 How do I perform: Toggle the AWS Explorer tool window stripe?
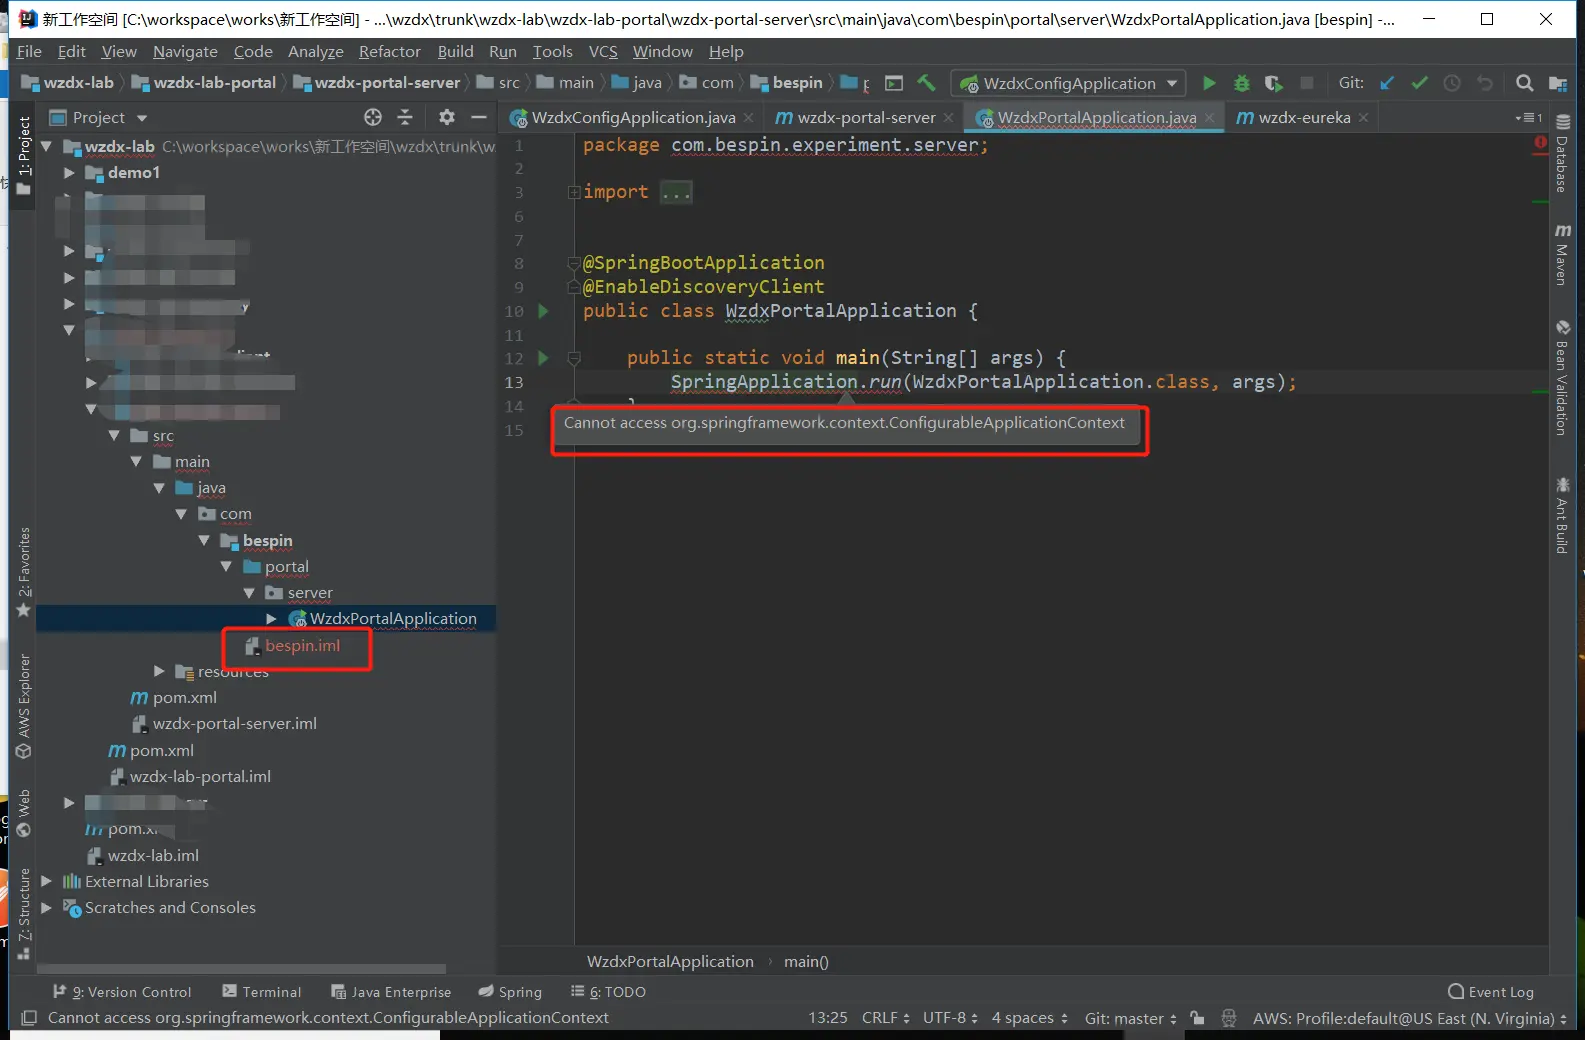click(x=24, y=706)
